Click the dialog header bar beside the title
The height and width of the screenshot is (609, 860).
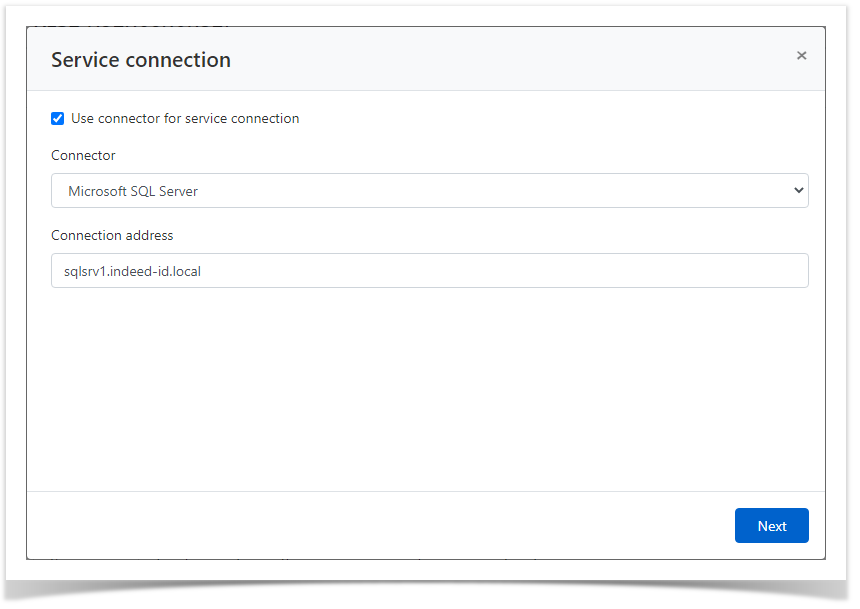500,60
